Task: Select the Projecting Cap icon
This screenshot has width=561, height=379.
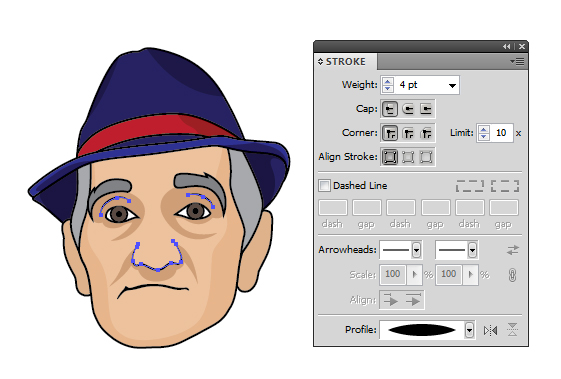Action: click(x=426, y=109)
